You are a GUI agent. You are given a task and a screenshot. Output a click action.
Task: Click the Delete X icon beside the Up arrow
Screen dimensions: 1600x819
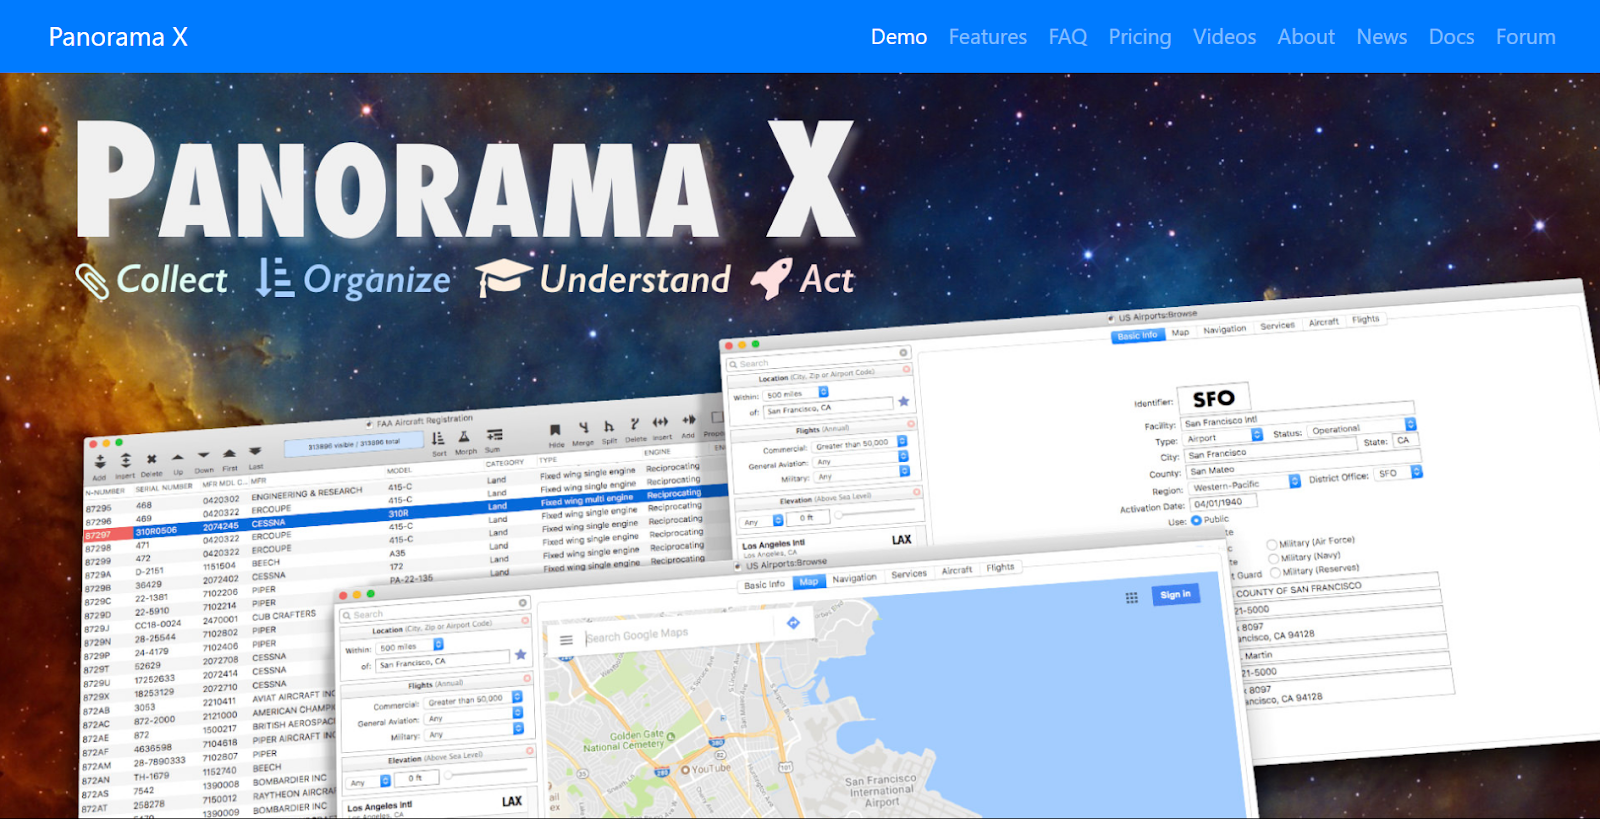coord(152,459)
